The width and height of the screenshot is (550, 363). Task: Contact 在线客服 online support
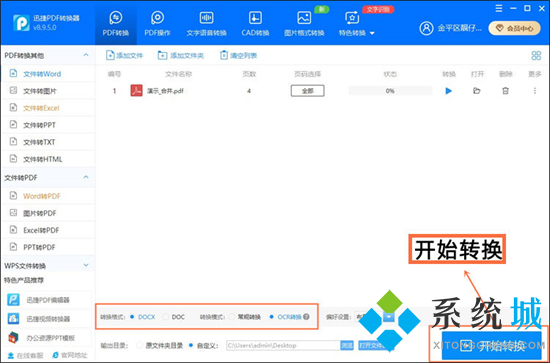pyautogui.click(x=25, y=355)
